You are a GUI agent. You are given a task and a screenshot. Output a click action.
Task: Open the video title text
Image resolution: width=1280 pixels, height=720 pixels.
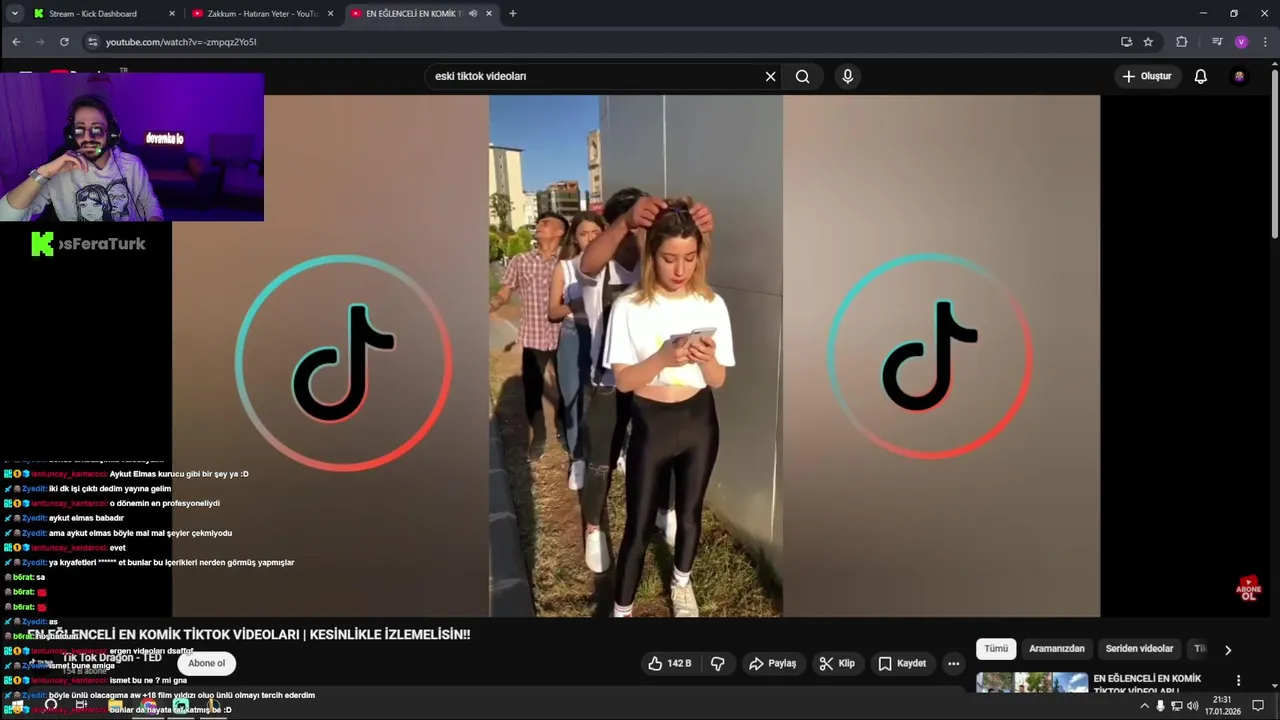249,634
